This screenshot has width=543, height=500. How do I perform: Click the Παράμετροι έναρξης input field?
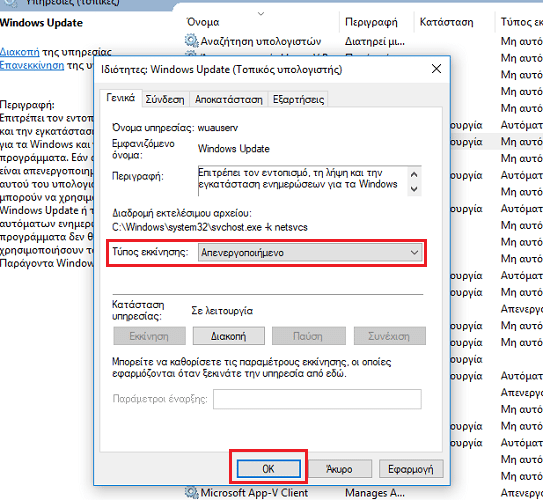[x=317, y=399]
